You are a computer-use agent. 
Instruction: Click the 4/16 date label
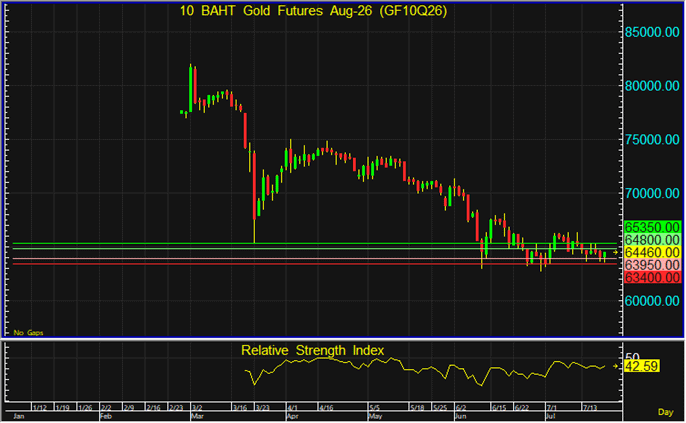326,408
